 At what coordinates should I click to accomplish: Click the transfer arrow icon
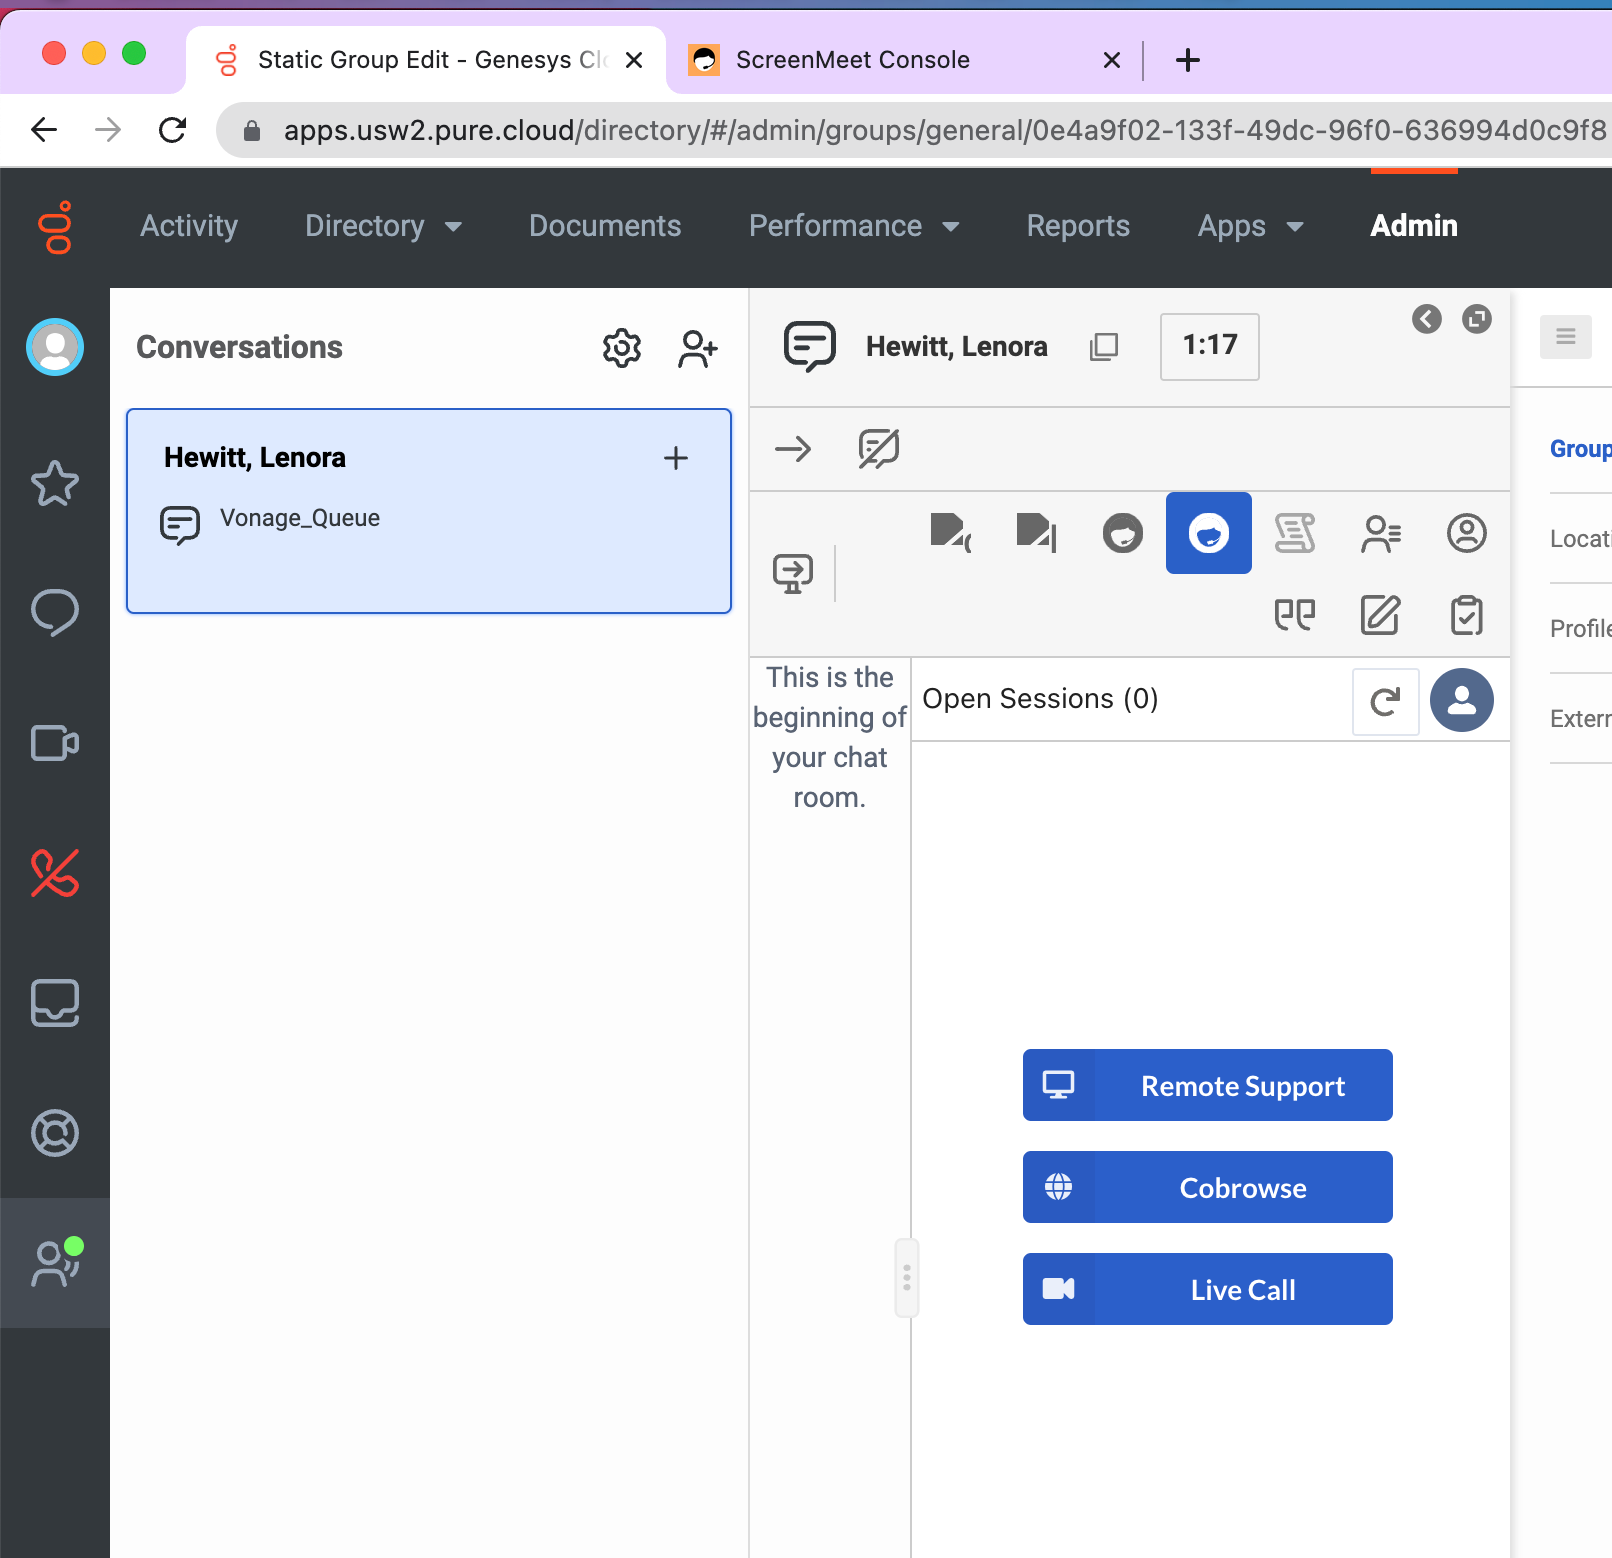coord(793,449)
